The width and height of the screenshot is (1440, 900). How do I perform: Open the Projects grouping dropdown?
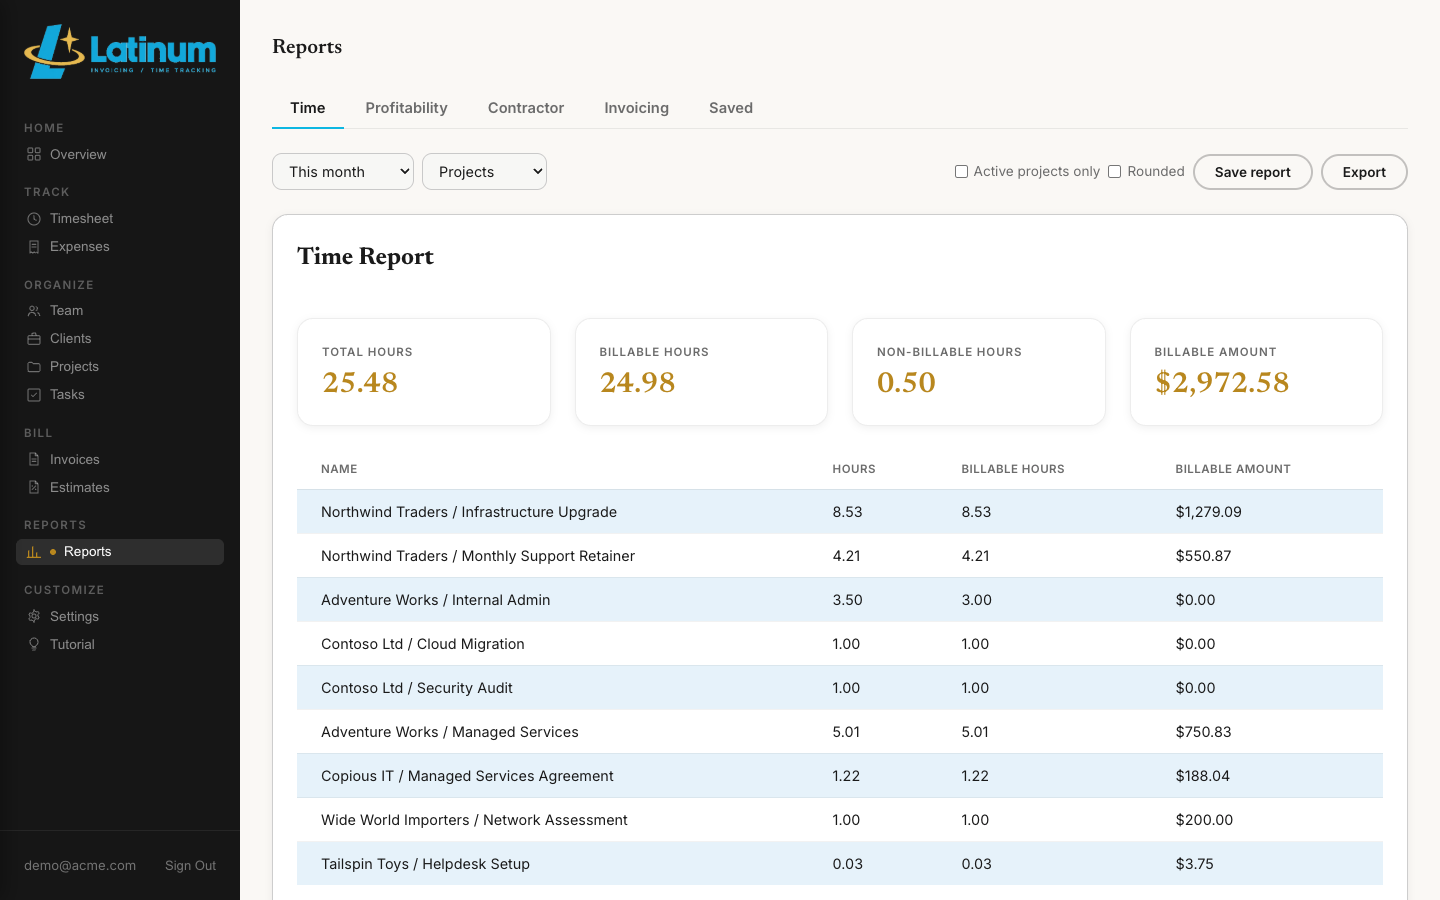pyautogui.click(x=484, y=171)
